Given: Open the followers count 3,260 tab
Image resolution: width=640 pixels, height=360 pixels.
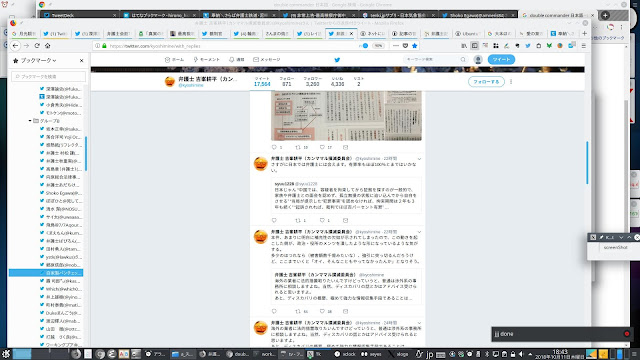Looking at the screenshot, I should pyautogui.click(x=313, y=82).
